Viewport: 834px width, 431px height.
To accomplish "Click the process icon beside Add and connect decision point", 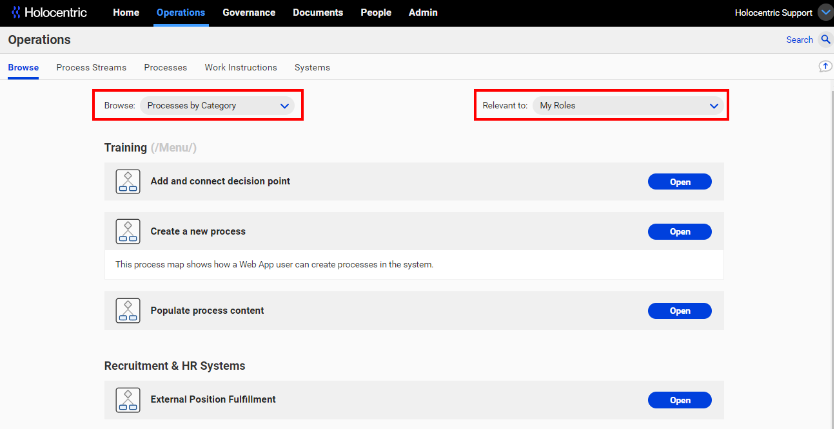I will (128, 181).
